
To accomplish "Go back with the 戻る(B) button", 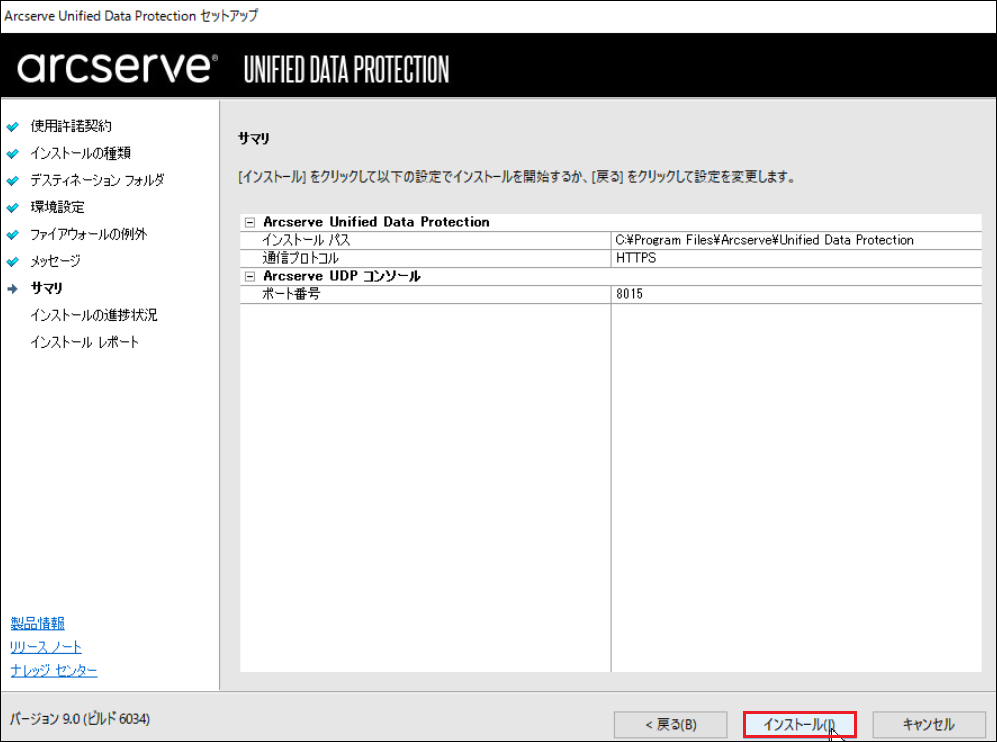I will click(670, 724).
